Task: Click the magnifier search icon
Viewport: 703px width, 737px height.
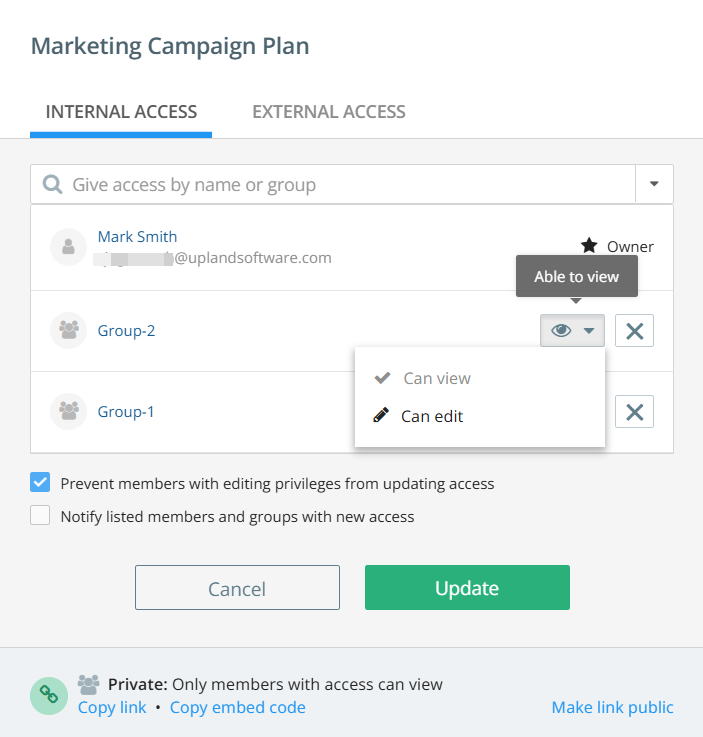Action: (x=52, y=184)
